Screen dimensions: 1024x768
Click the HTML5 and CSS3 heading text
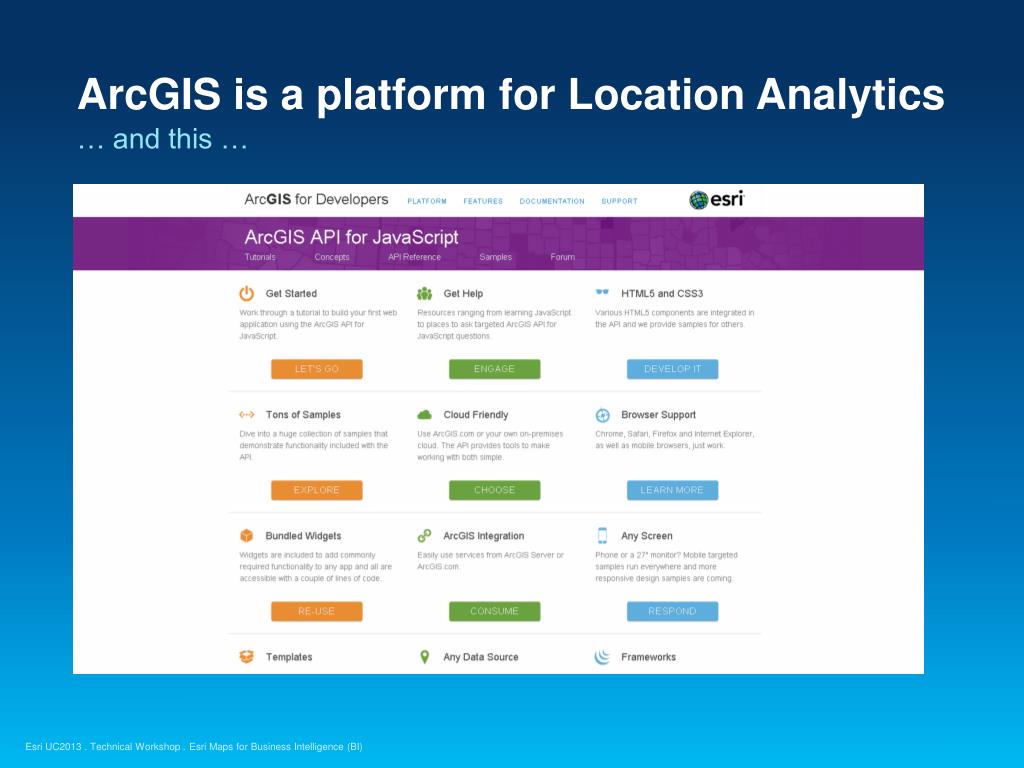pos(662,294)
